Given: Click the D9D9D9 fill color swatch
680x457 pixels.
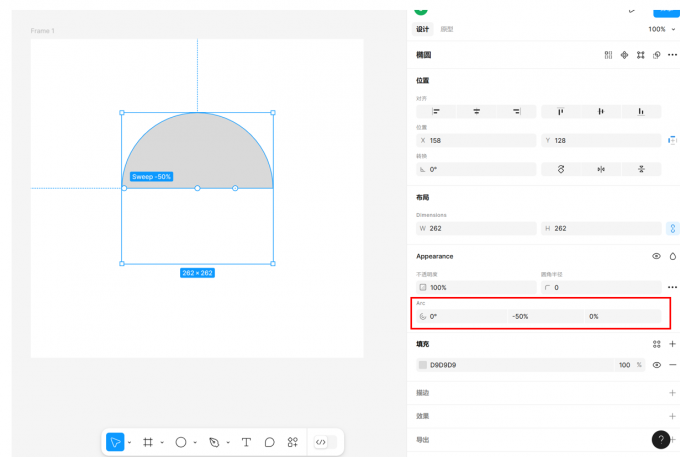Looking at the screenshot, I should pos(423,365).
